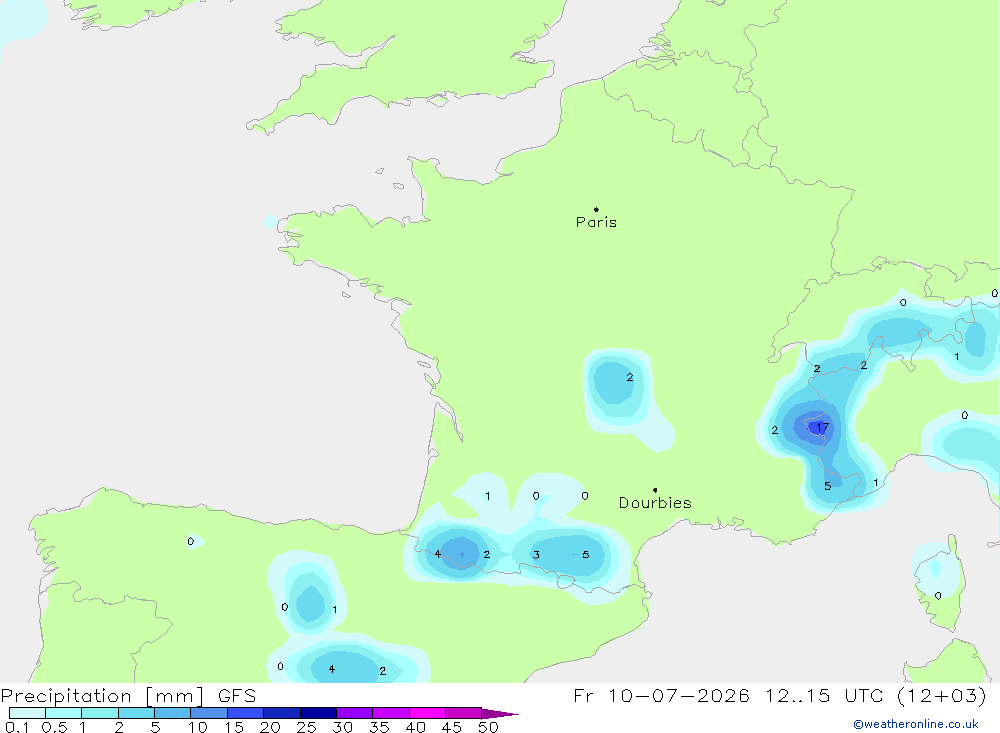Pick the 15–20 mm blue legend swatch
The image size is (1000, 733).
(246, 713)
